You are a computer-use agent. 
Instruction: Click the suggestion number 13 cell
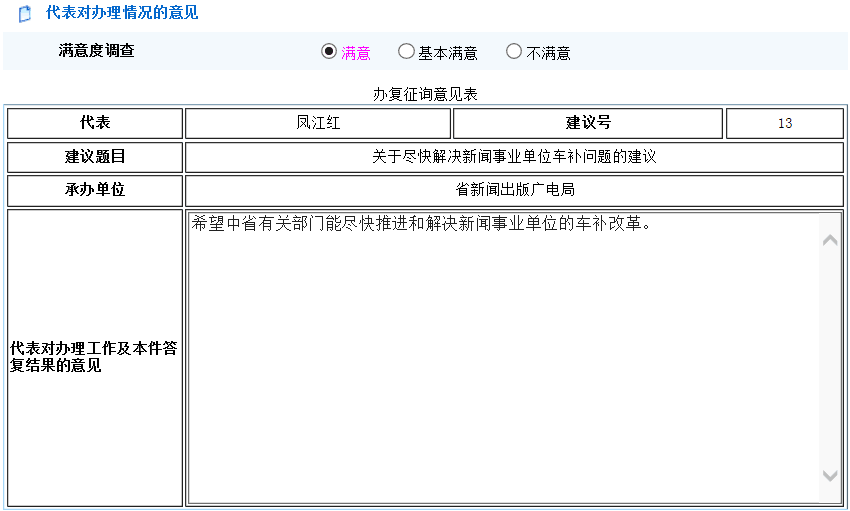coord(784,123)
